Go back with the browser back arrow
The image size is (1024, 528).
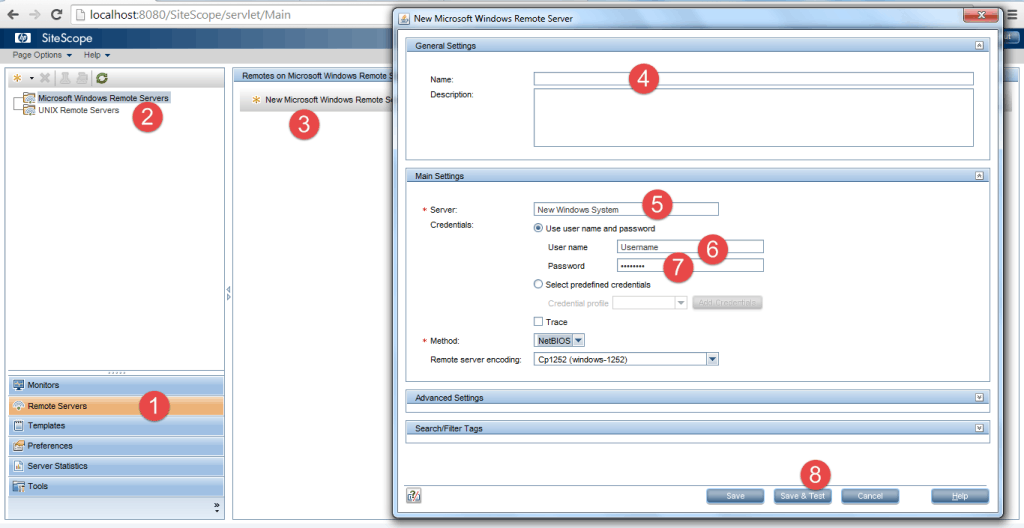click(13, 14)
